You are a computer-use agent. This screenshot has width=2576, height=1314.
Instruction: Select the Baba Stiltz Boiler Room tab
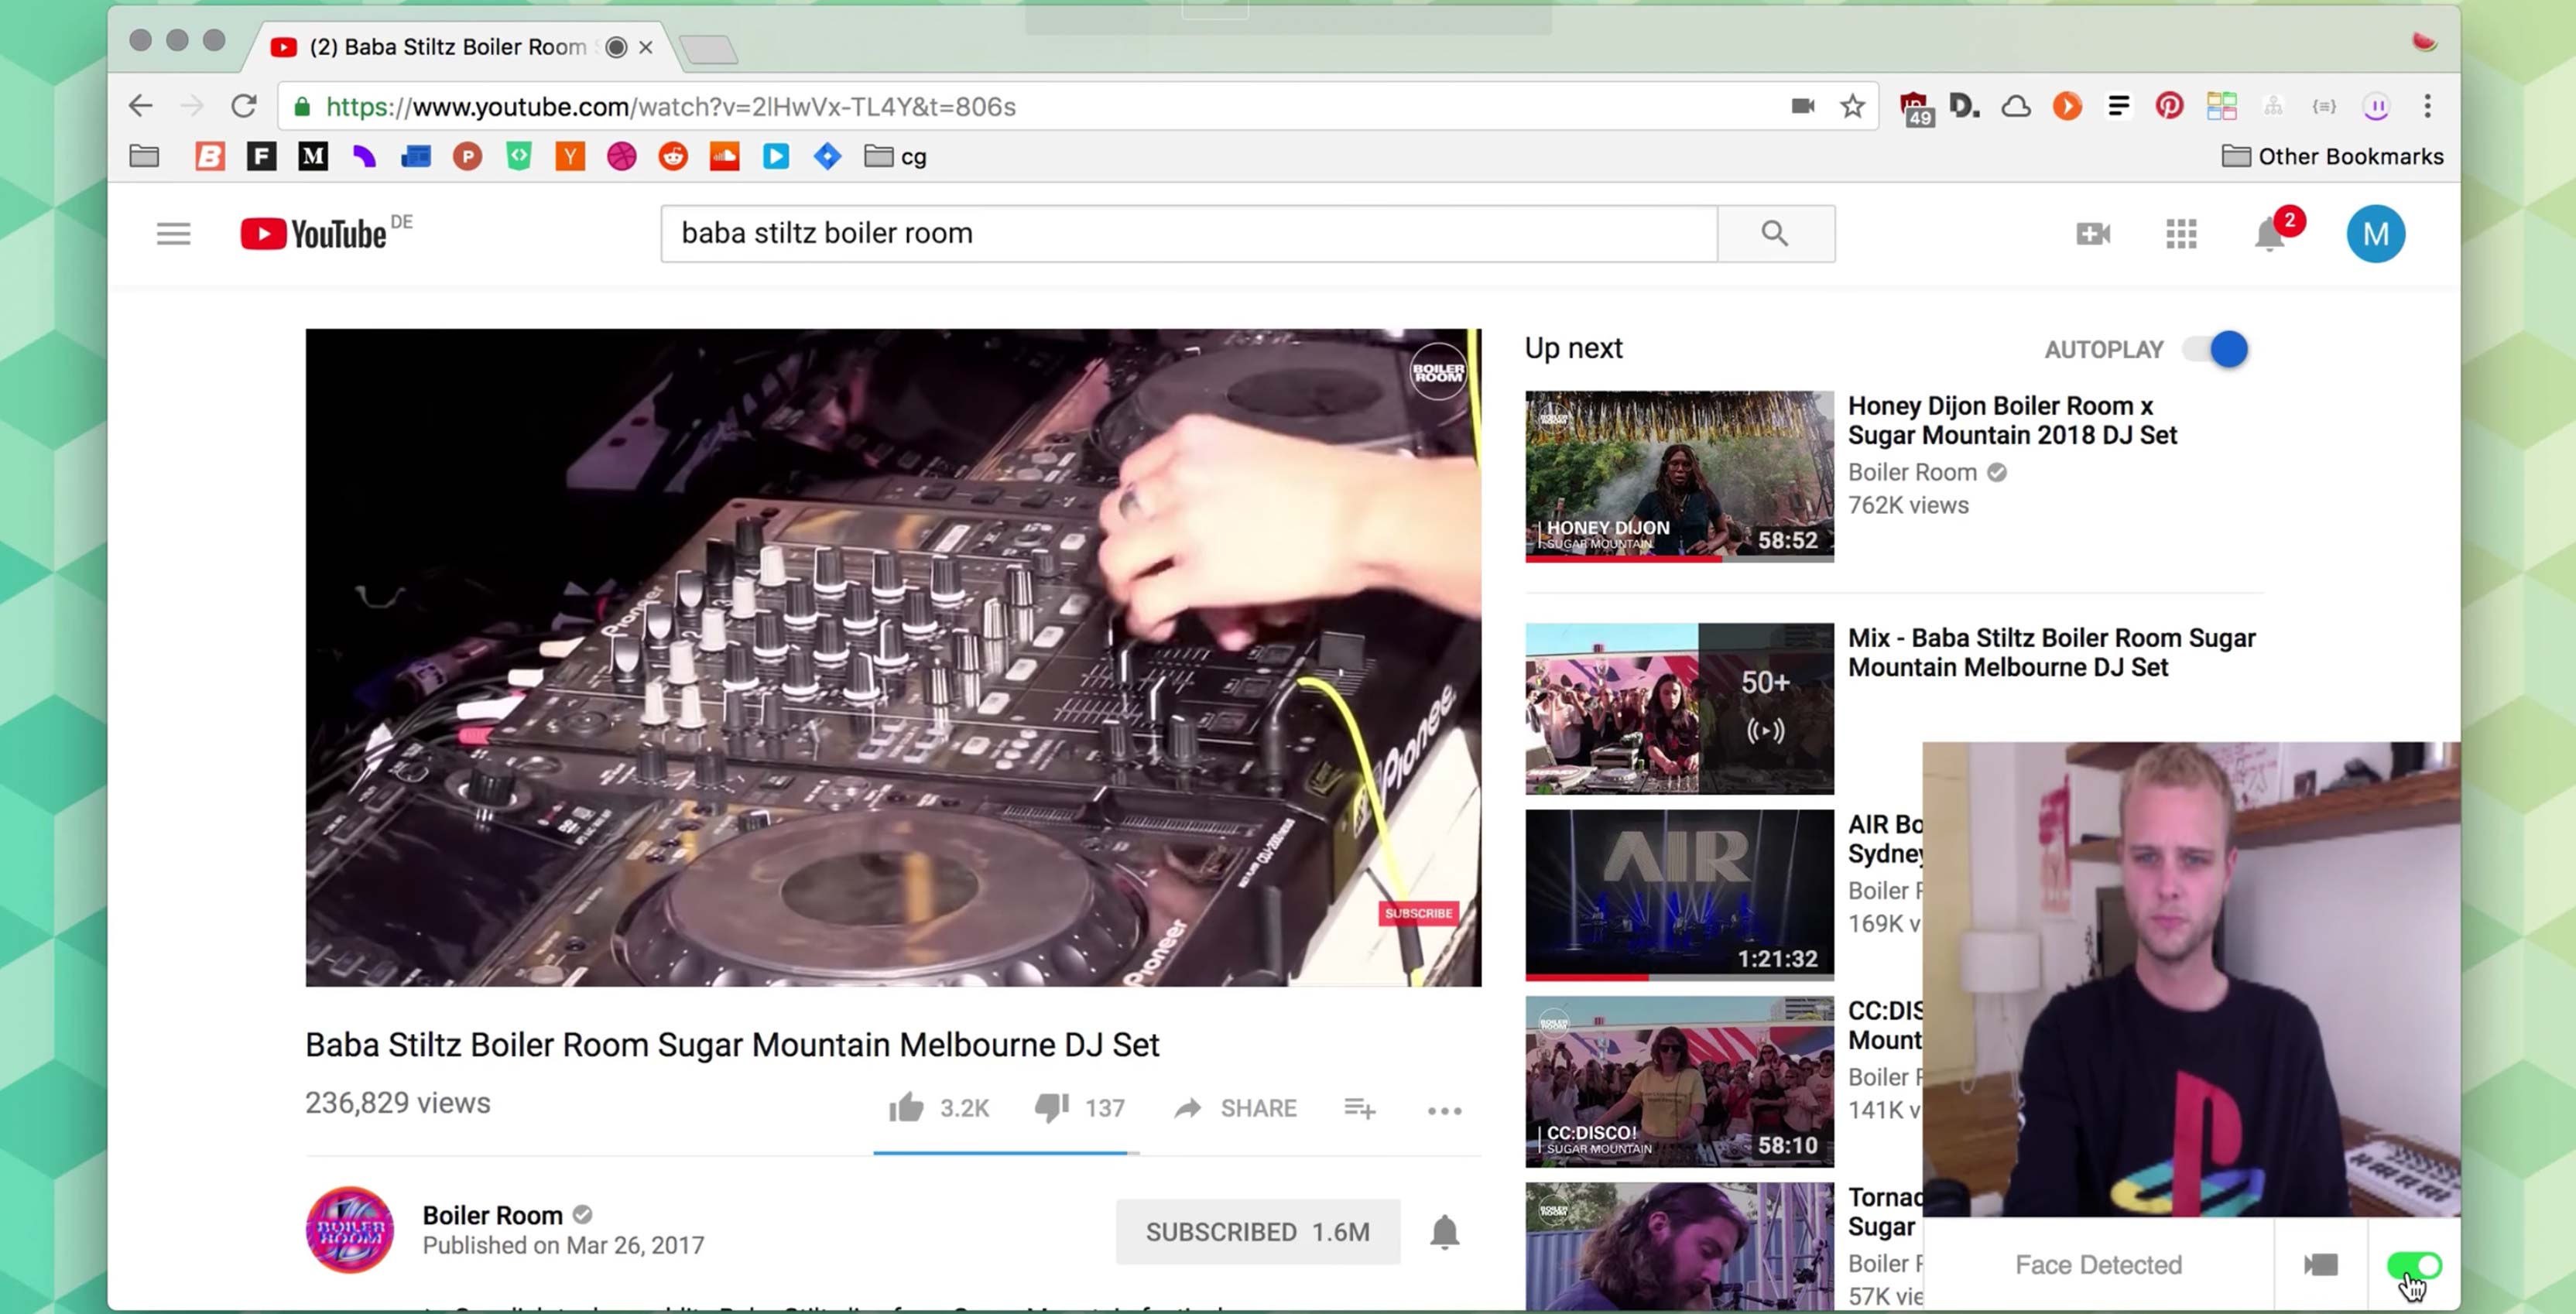click(x=447, y=47)
